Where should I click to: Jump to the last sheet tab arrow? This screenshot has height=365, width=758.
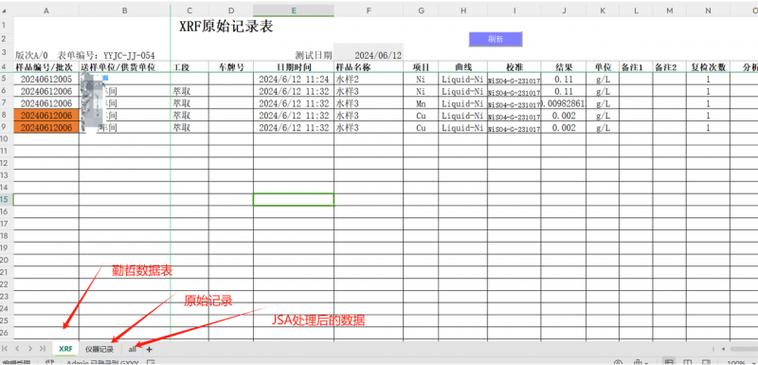[x=43, y=349]
